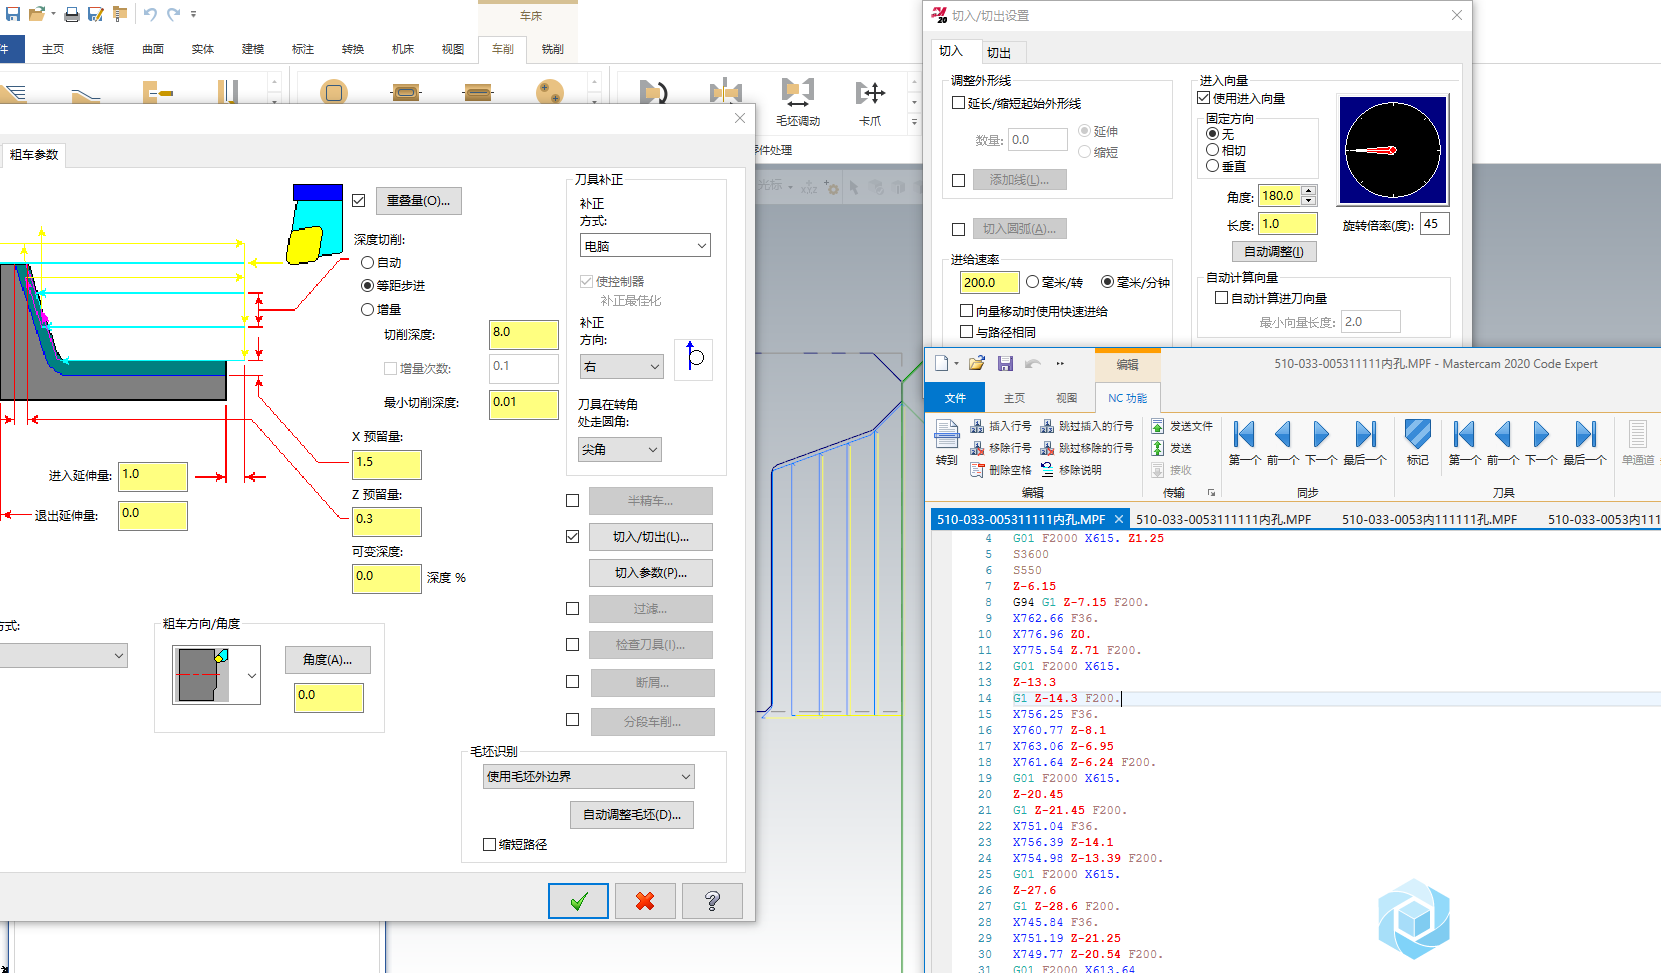Switch to the 510-033-0053内111111孔.MPF document tab
The height and width of the screenshot is (973, 1661).
click(1429, 519)
